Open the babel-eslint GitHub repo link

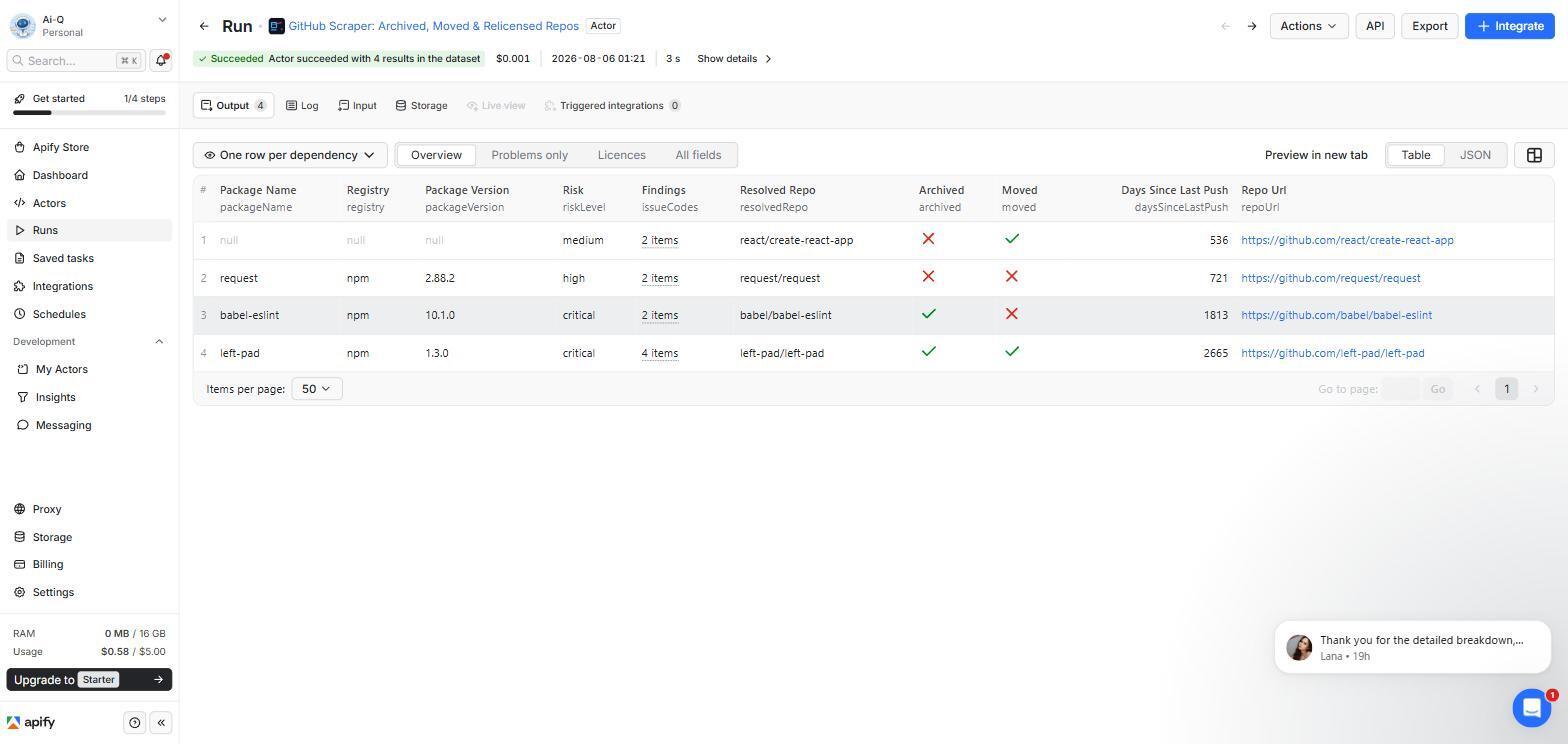click(1336, 315)
